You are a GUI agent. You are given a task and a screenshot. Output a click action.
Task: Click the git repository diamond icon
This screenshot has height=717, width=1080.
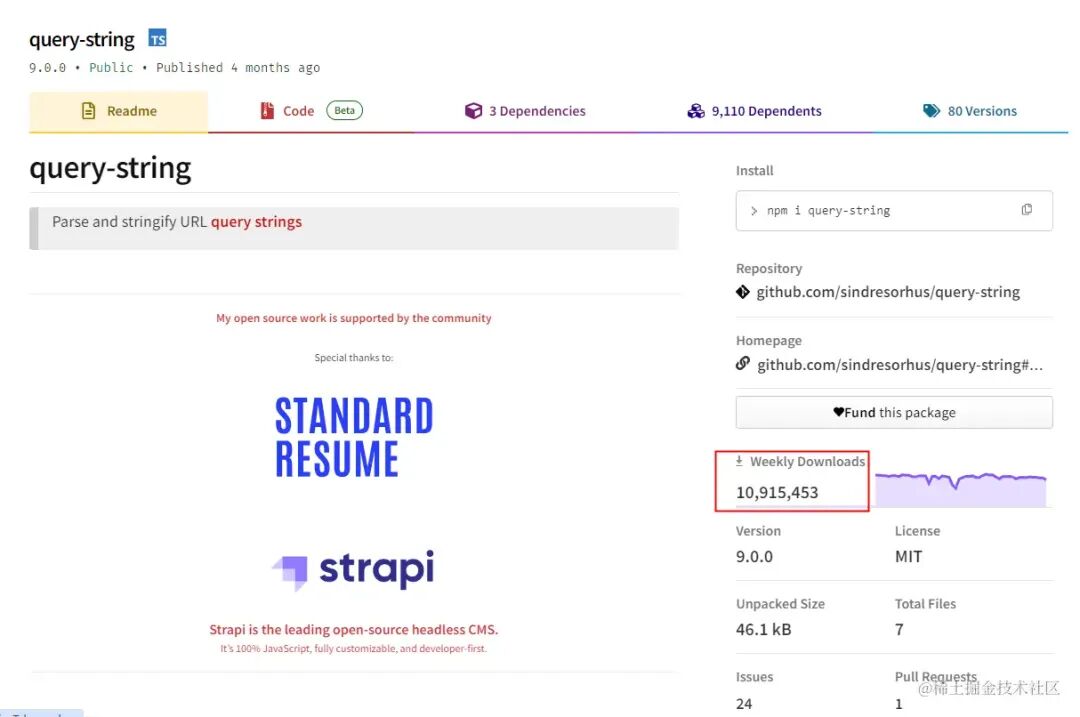[x=742, y=292]
